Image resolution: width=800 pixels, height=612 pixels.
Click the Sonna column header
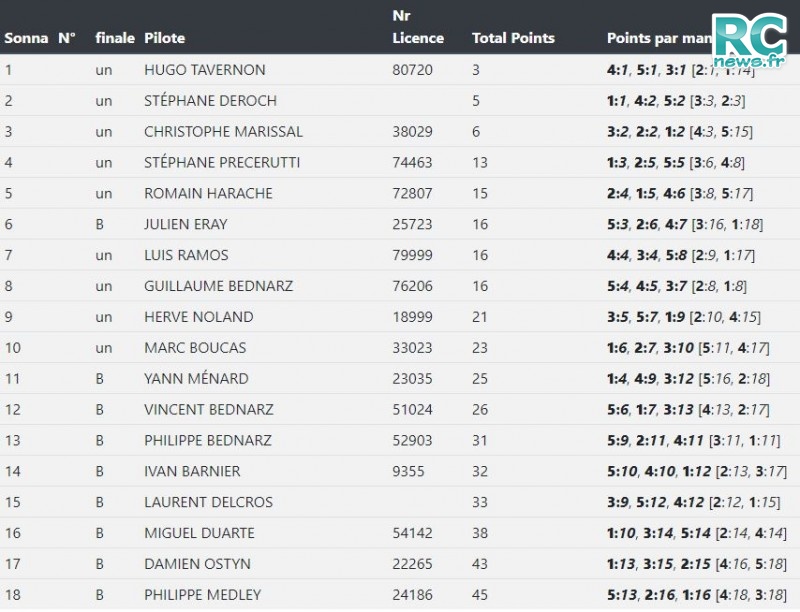[26, 38]
